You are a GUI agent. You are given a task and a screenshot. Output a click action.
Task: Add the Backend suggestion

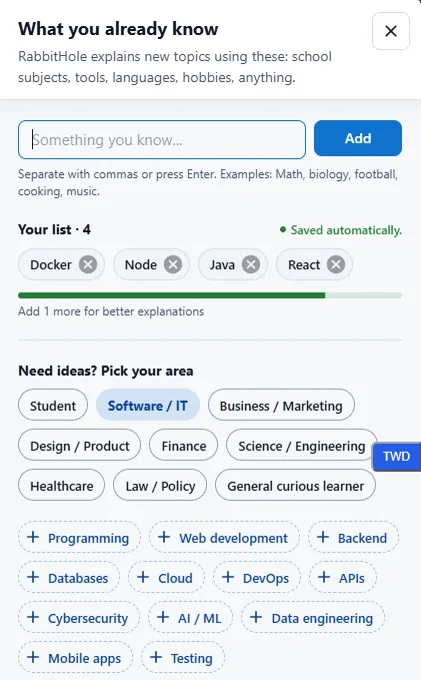click(353, 538)
